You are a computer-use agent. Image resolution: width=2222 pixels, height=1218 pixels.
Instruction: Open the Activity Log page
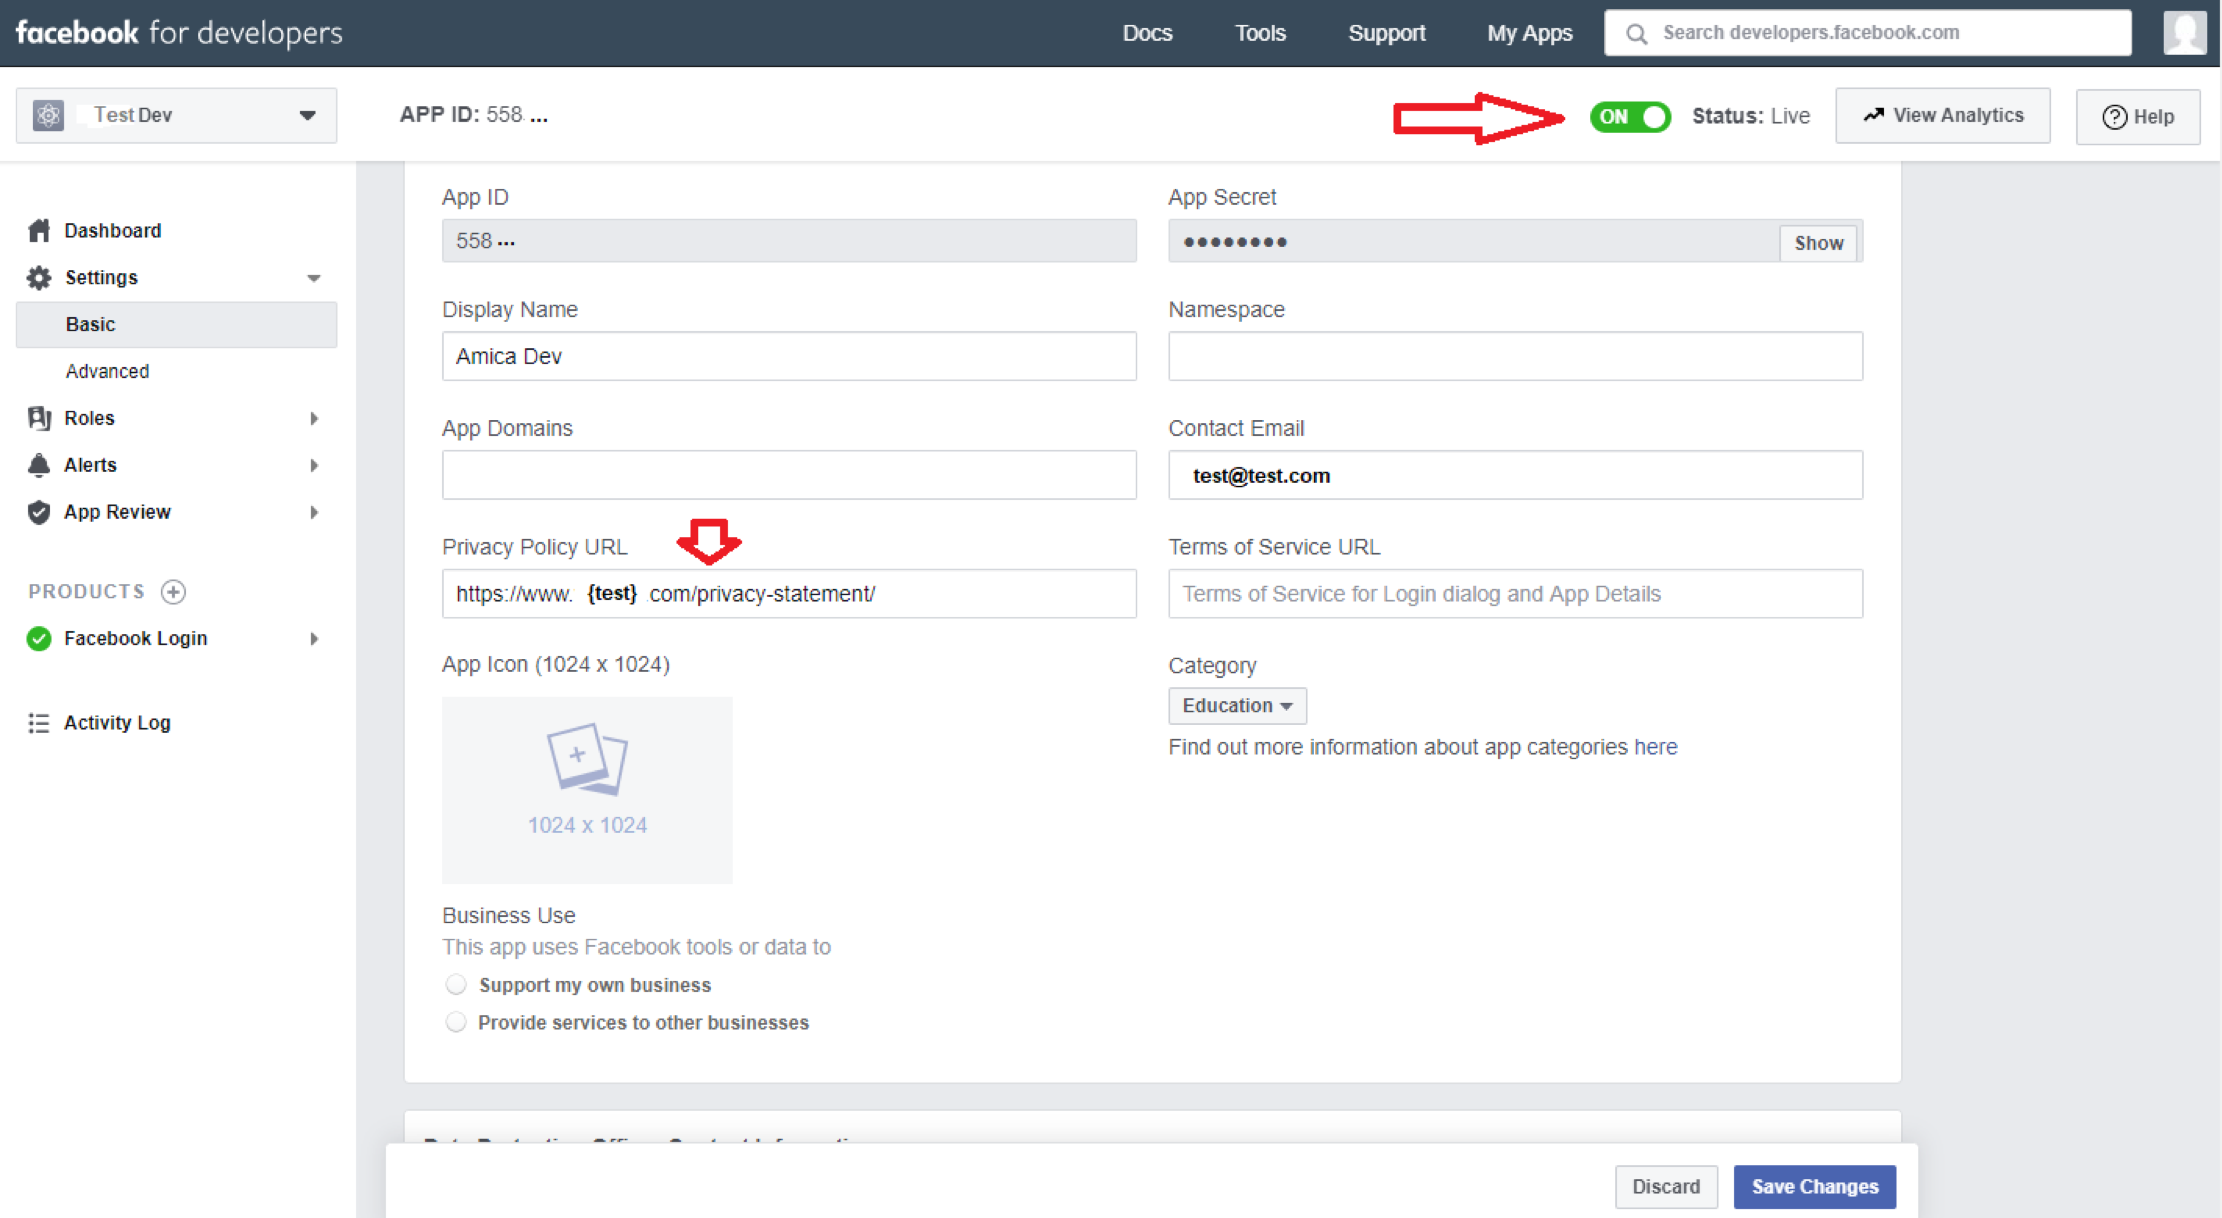point(117,723)
